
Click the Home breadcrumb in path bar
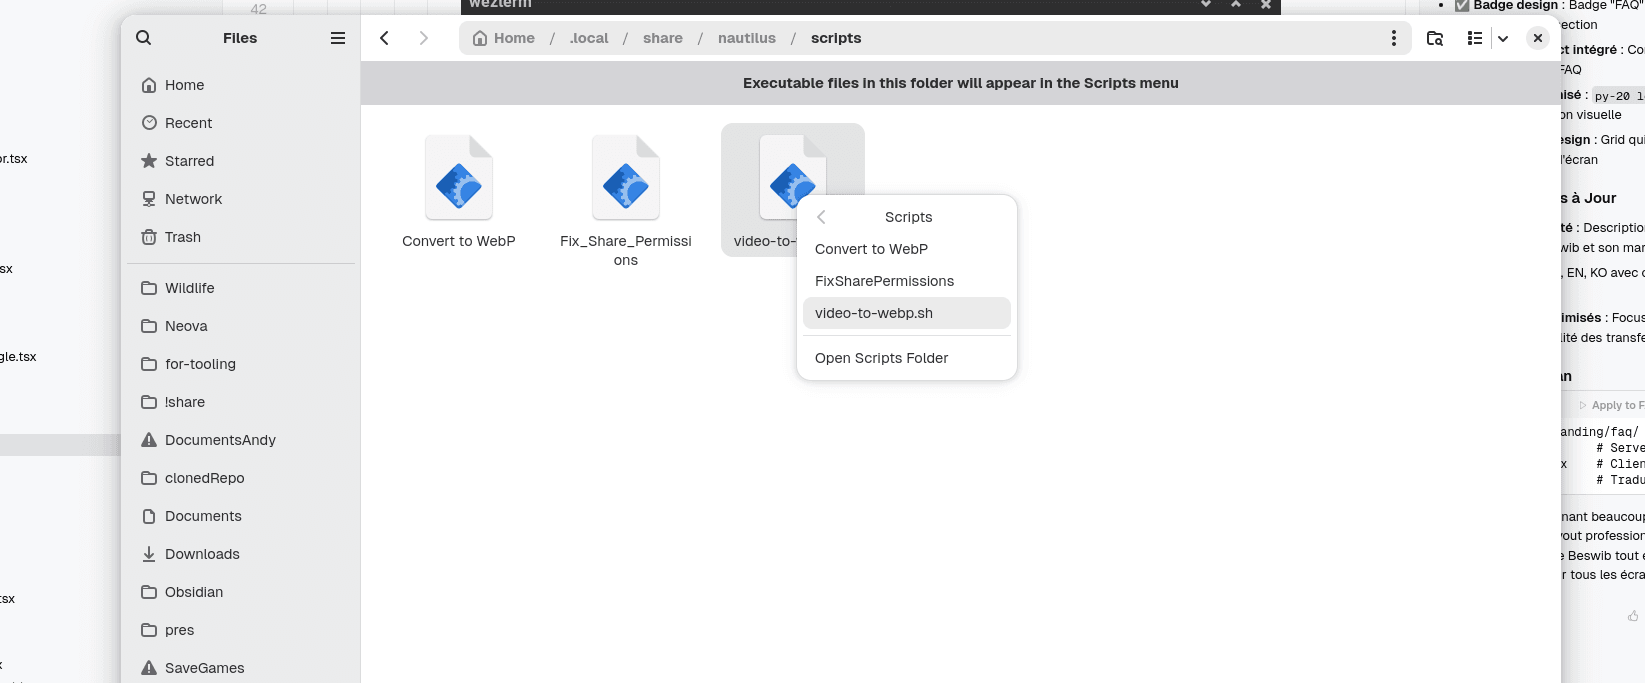(x=504, y=38)
